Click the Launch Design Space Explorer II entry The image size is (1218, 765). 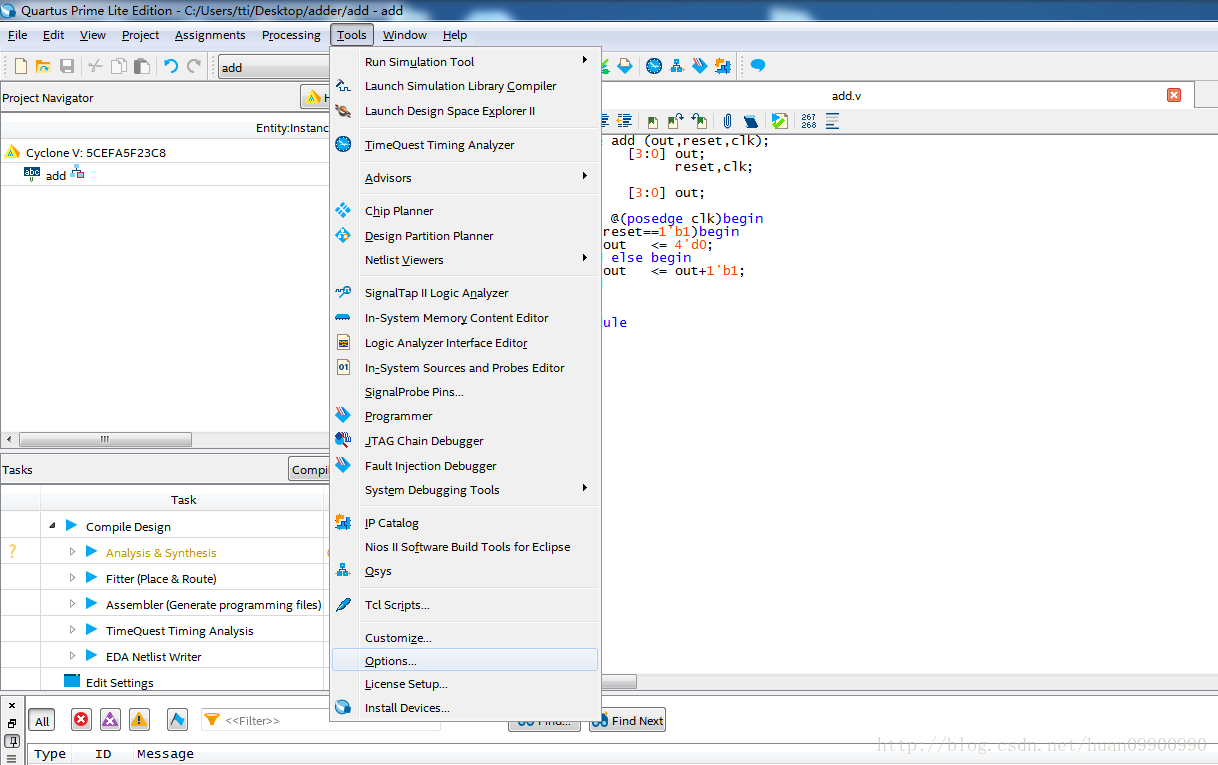coord(465,110)
